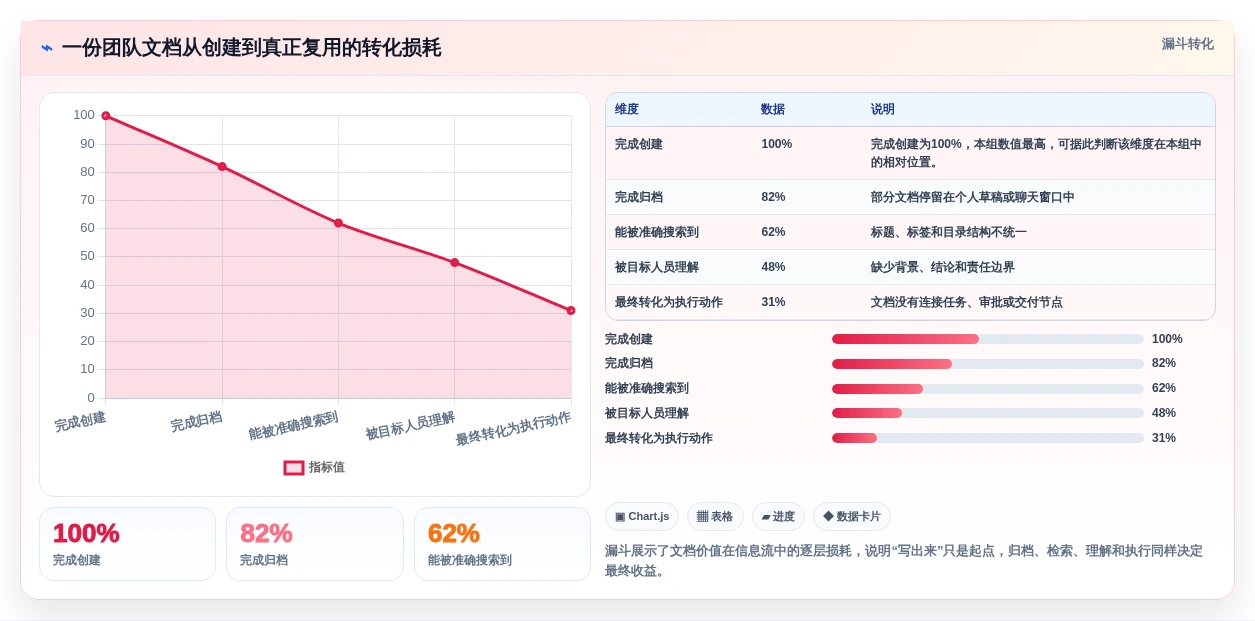Click the 31% value in the table
This screenshot has width=1255, height=621.
pyautogui.click(x=773, y=302)
